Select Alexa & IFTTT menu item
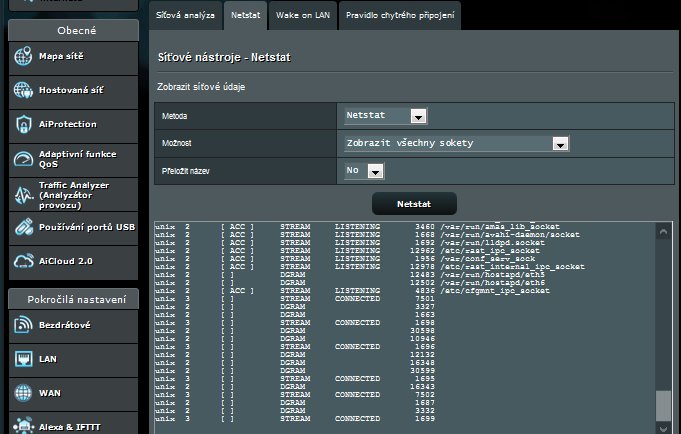Image resolution: width=681 pixels, height=434 pixels. [70, 426]
